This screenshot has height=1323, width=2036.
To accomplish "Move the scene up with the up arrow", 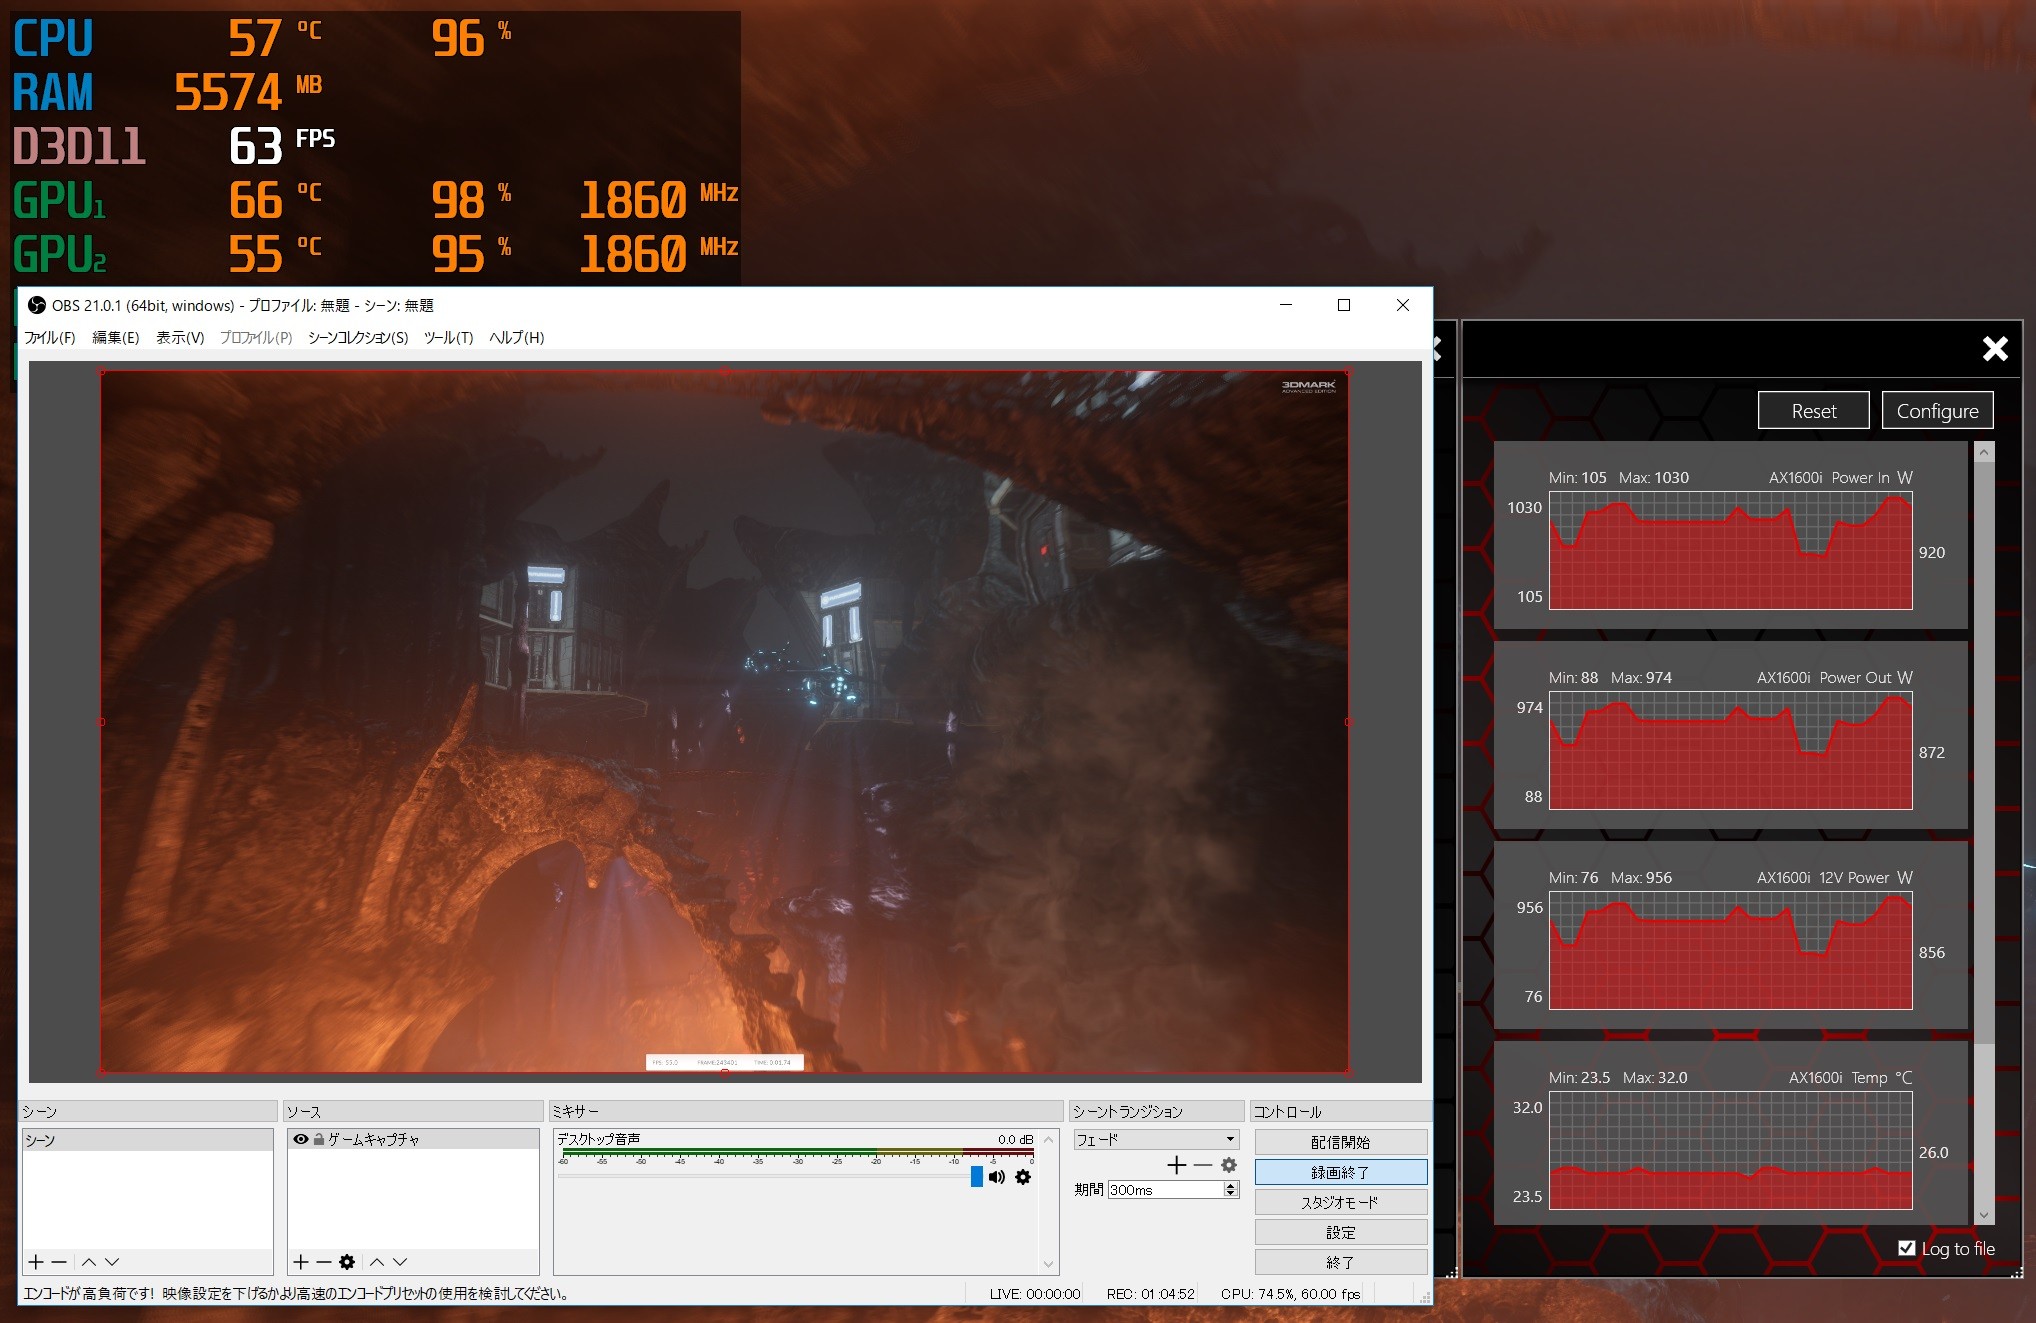I will tap(89, 1262).
